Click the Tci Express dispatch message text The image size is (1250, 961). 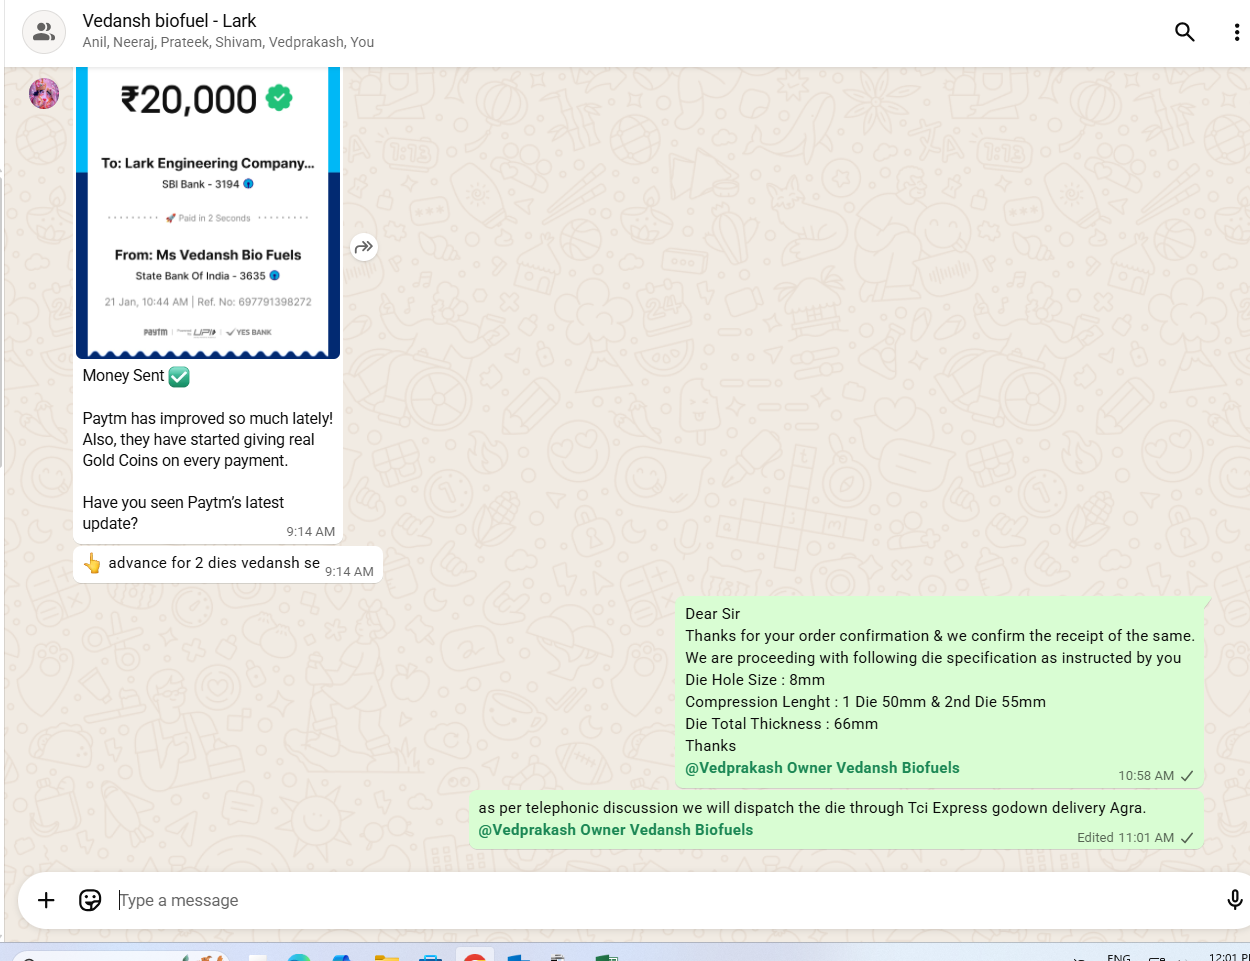point(811,808)
